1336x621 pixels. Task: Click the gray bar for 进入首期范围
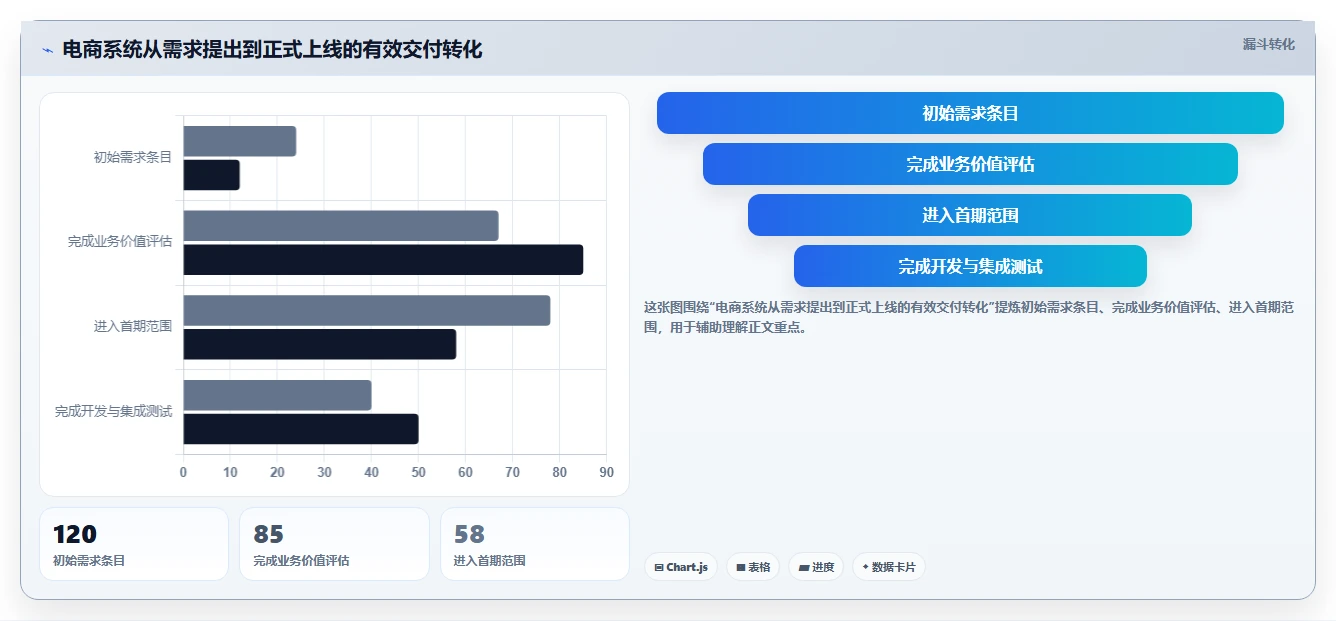(367, 310)
